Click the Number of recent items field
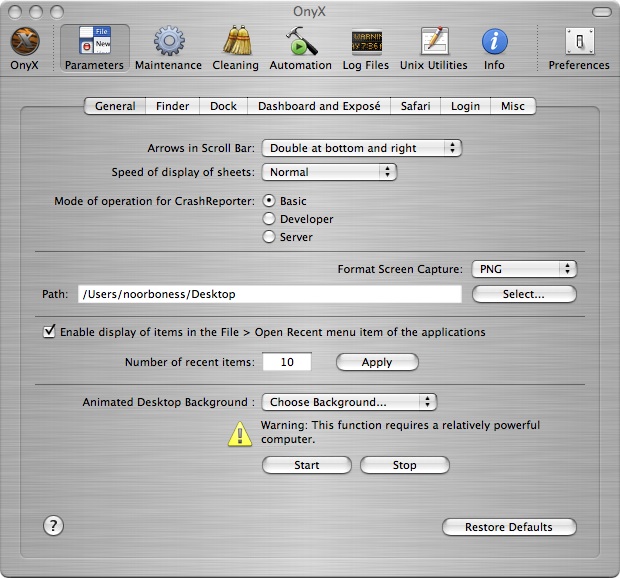The width and height of the screenshot is (620, 578). click(x=287, y=362)
